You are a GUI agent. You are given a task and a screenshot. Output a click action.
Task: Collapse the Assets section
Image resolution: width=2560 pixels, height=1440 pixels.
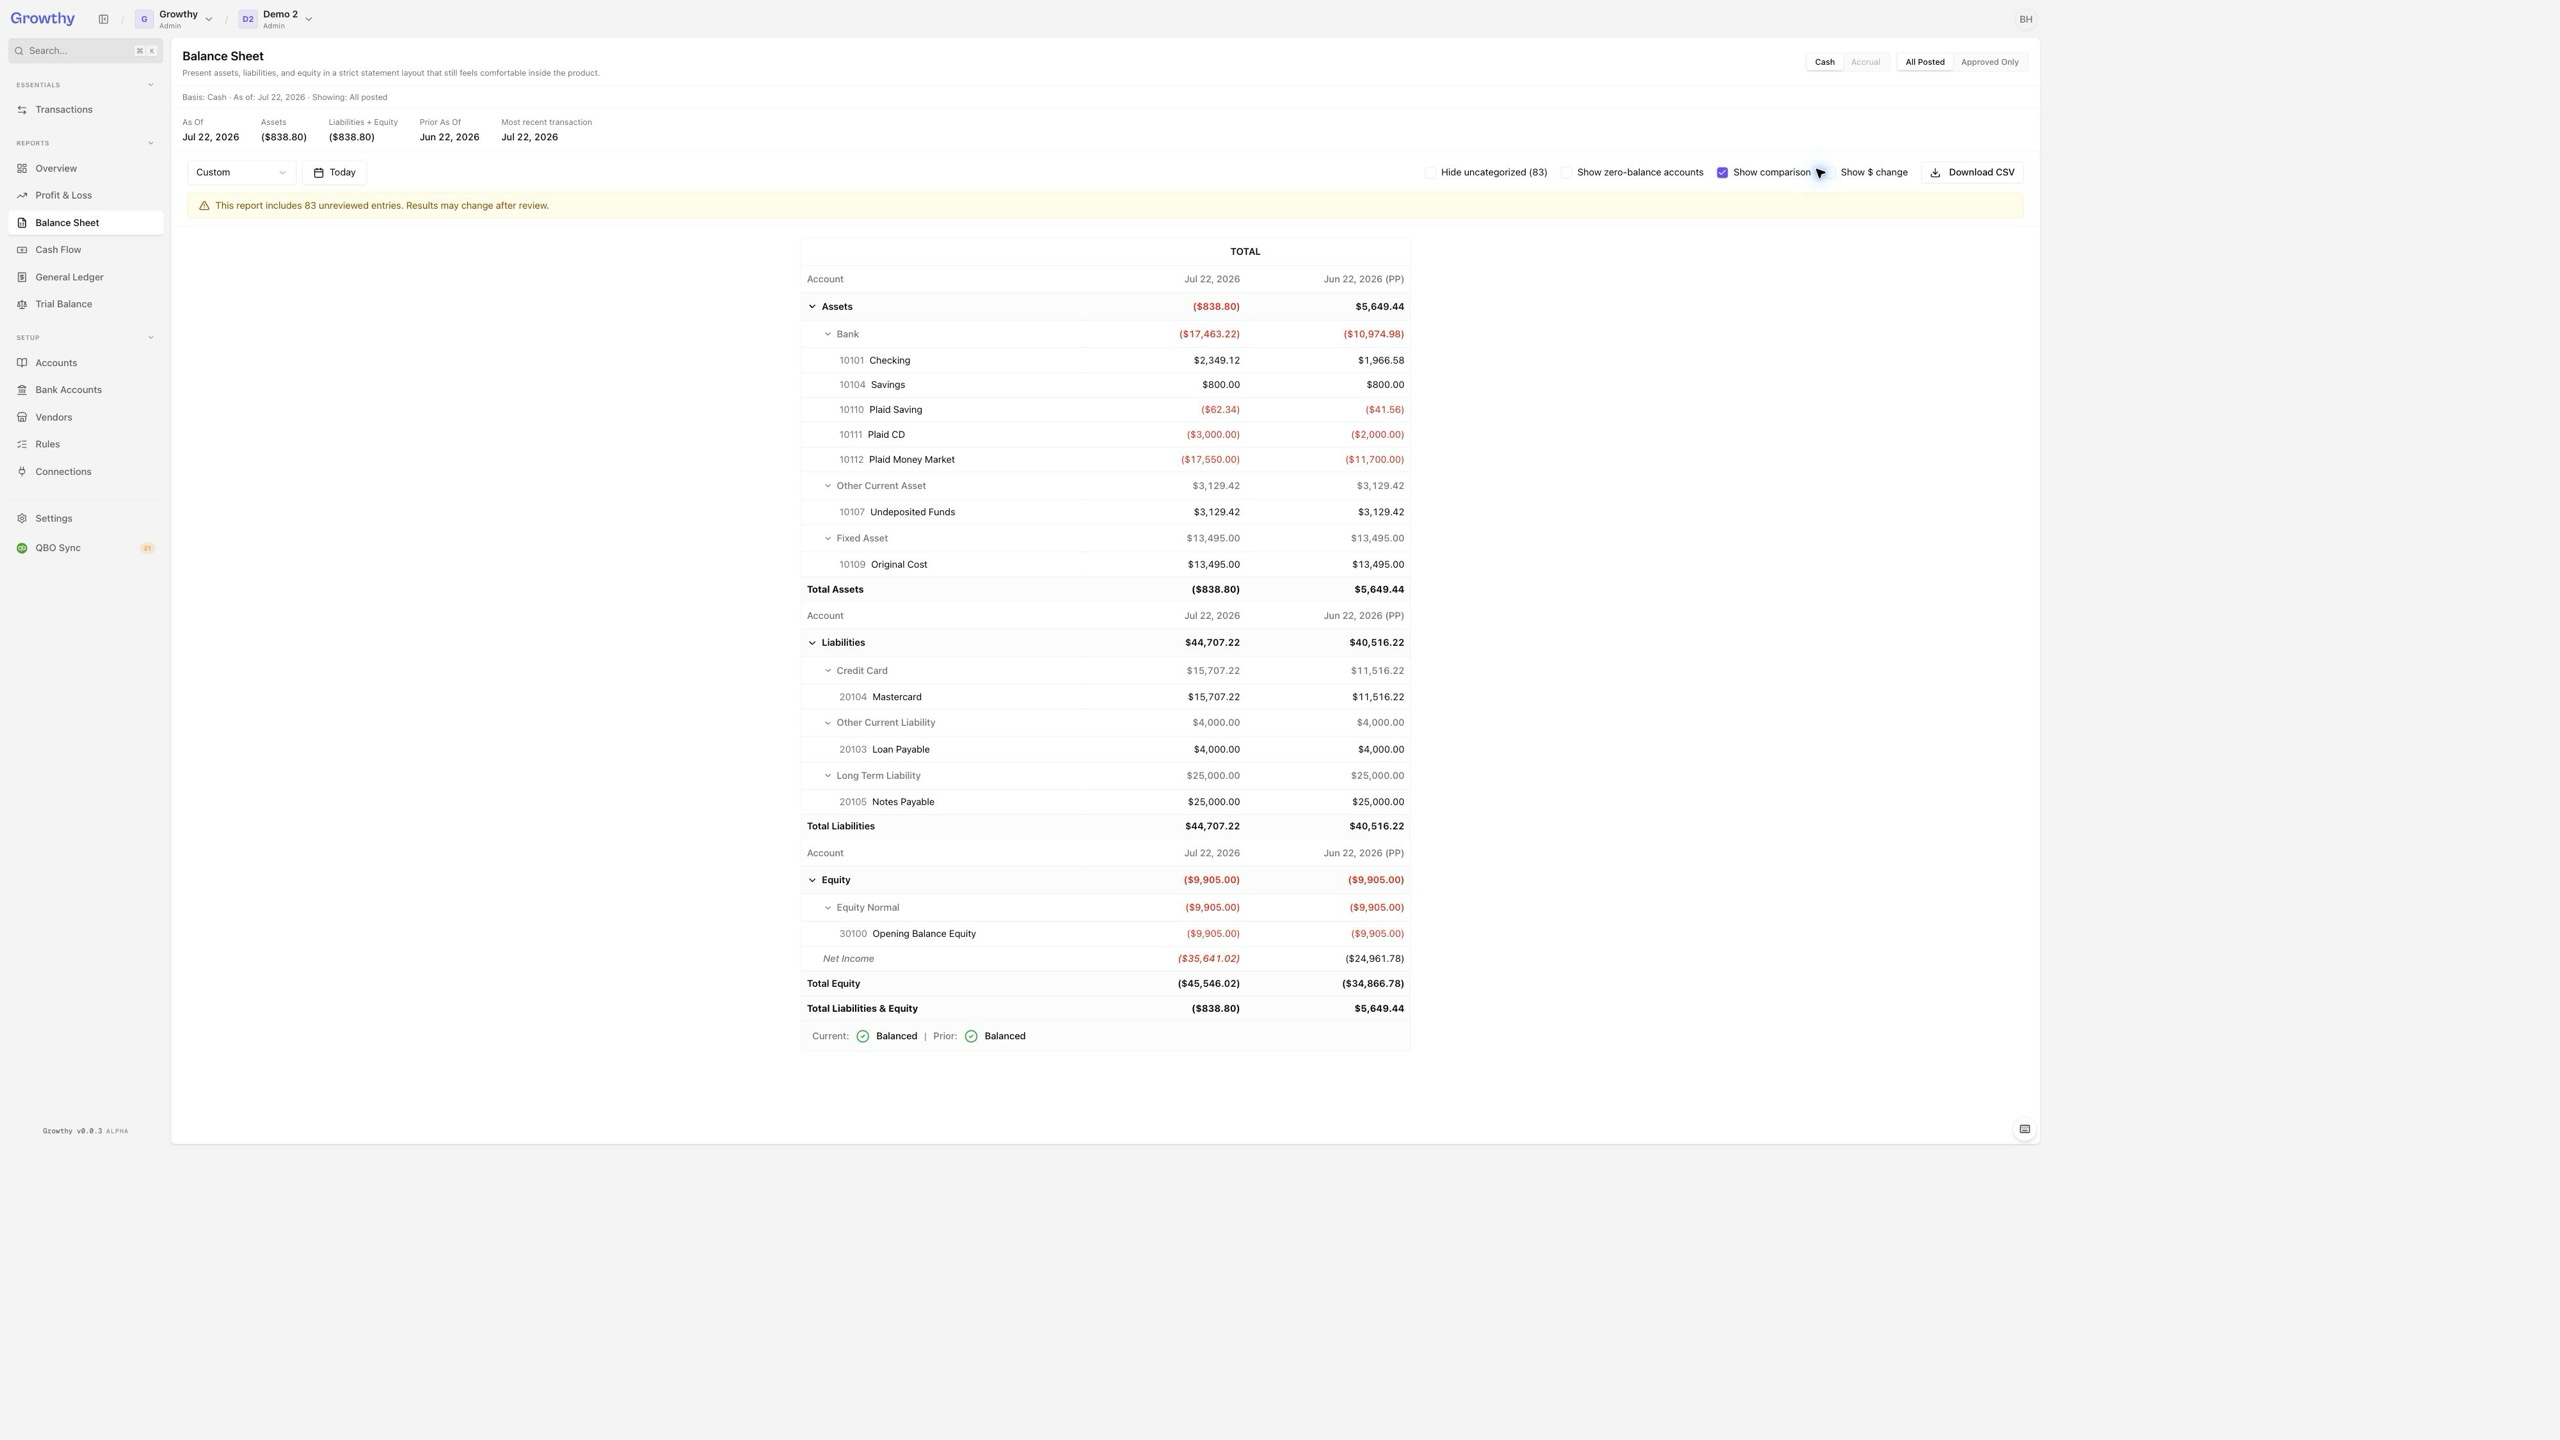pyautogui.click(x=812, y=307)
